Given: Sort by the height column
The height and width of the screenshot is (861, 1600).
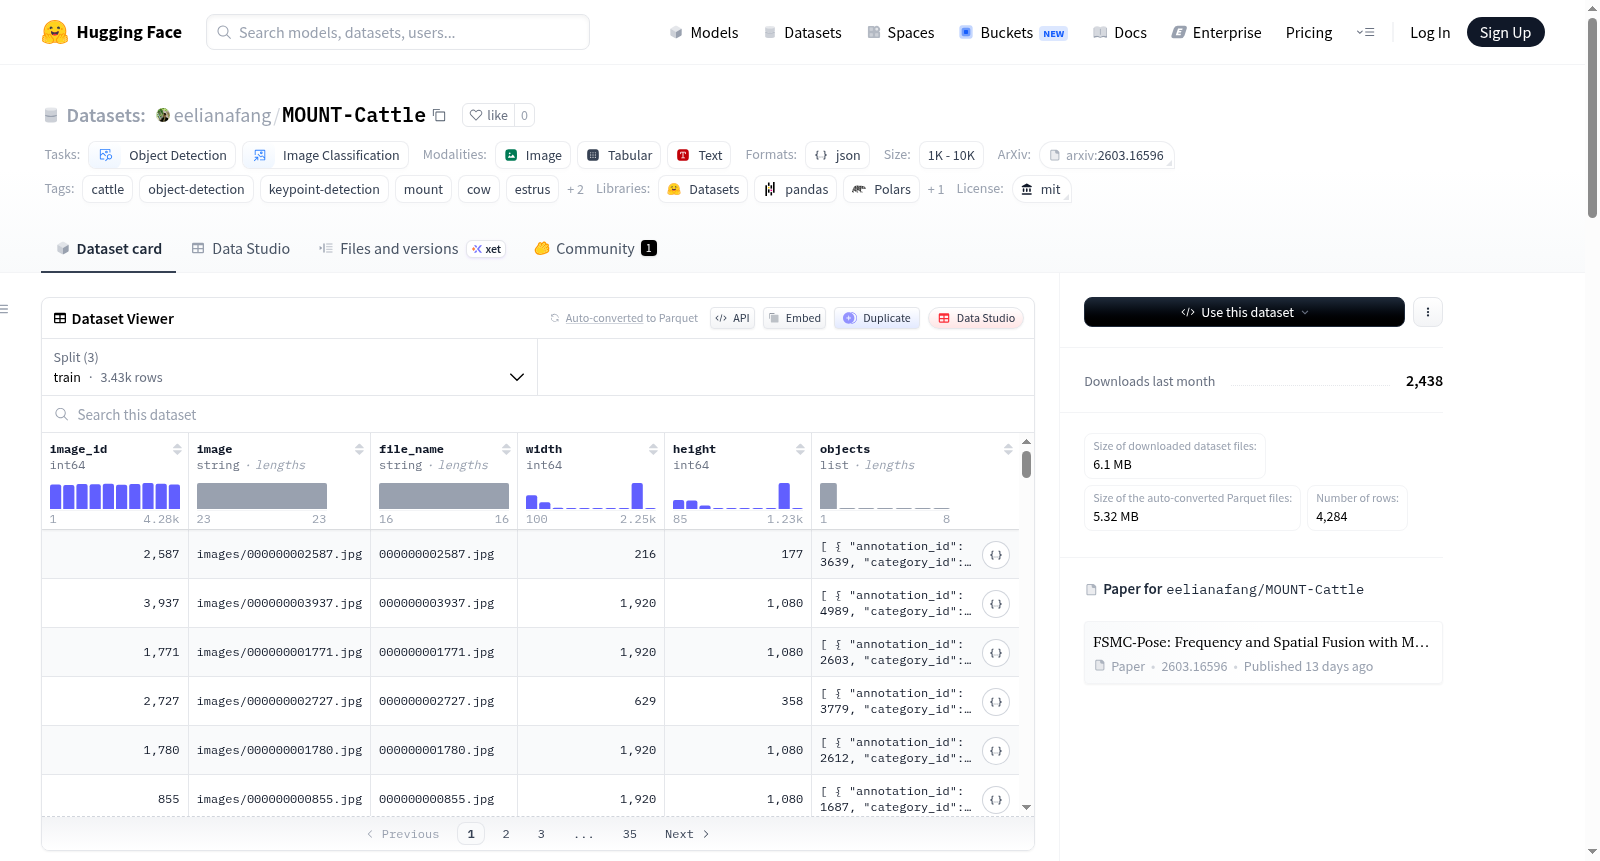Looking at the screenshot, I should tap(800, 449).
